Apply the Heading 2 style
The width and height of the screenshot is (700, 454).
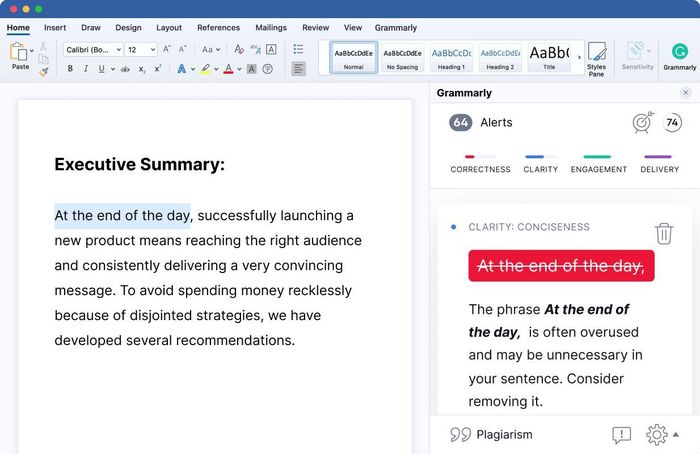point(500,57)
